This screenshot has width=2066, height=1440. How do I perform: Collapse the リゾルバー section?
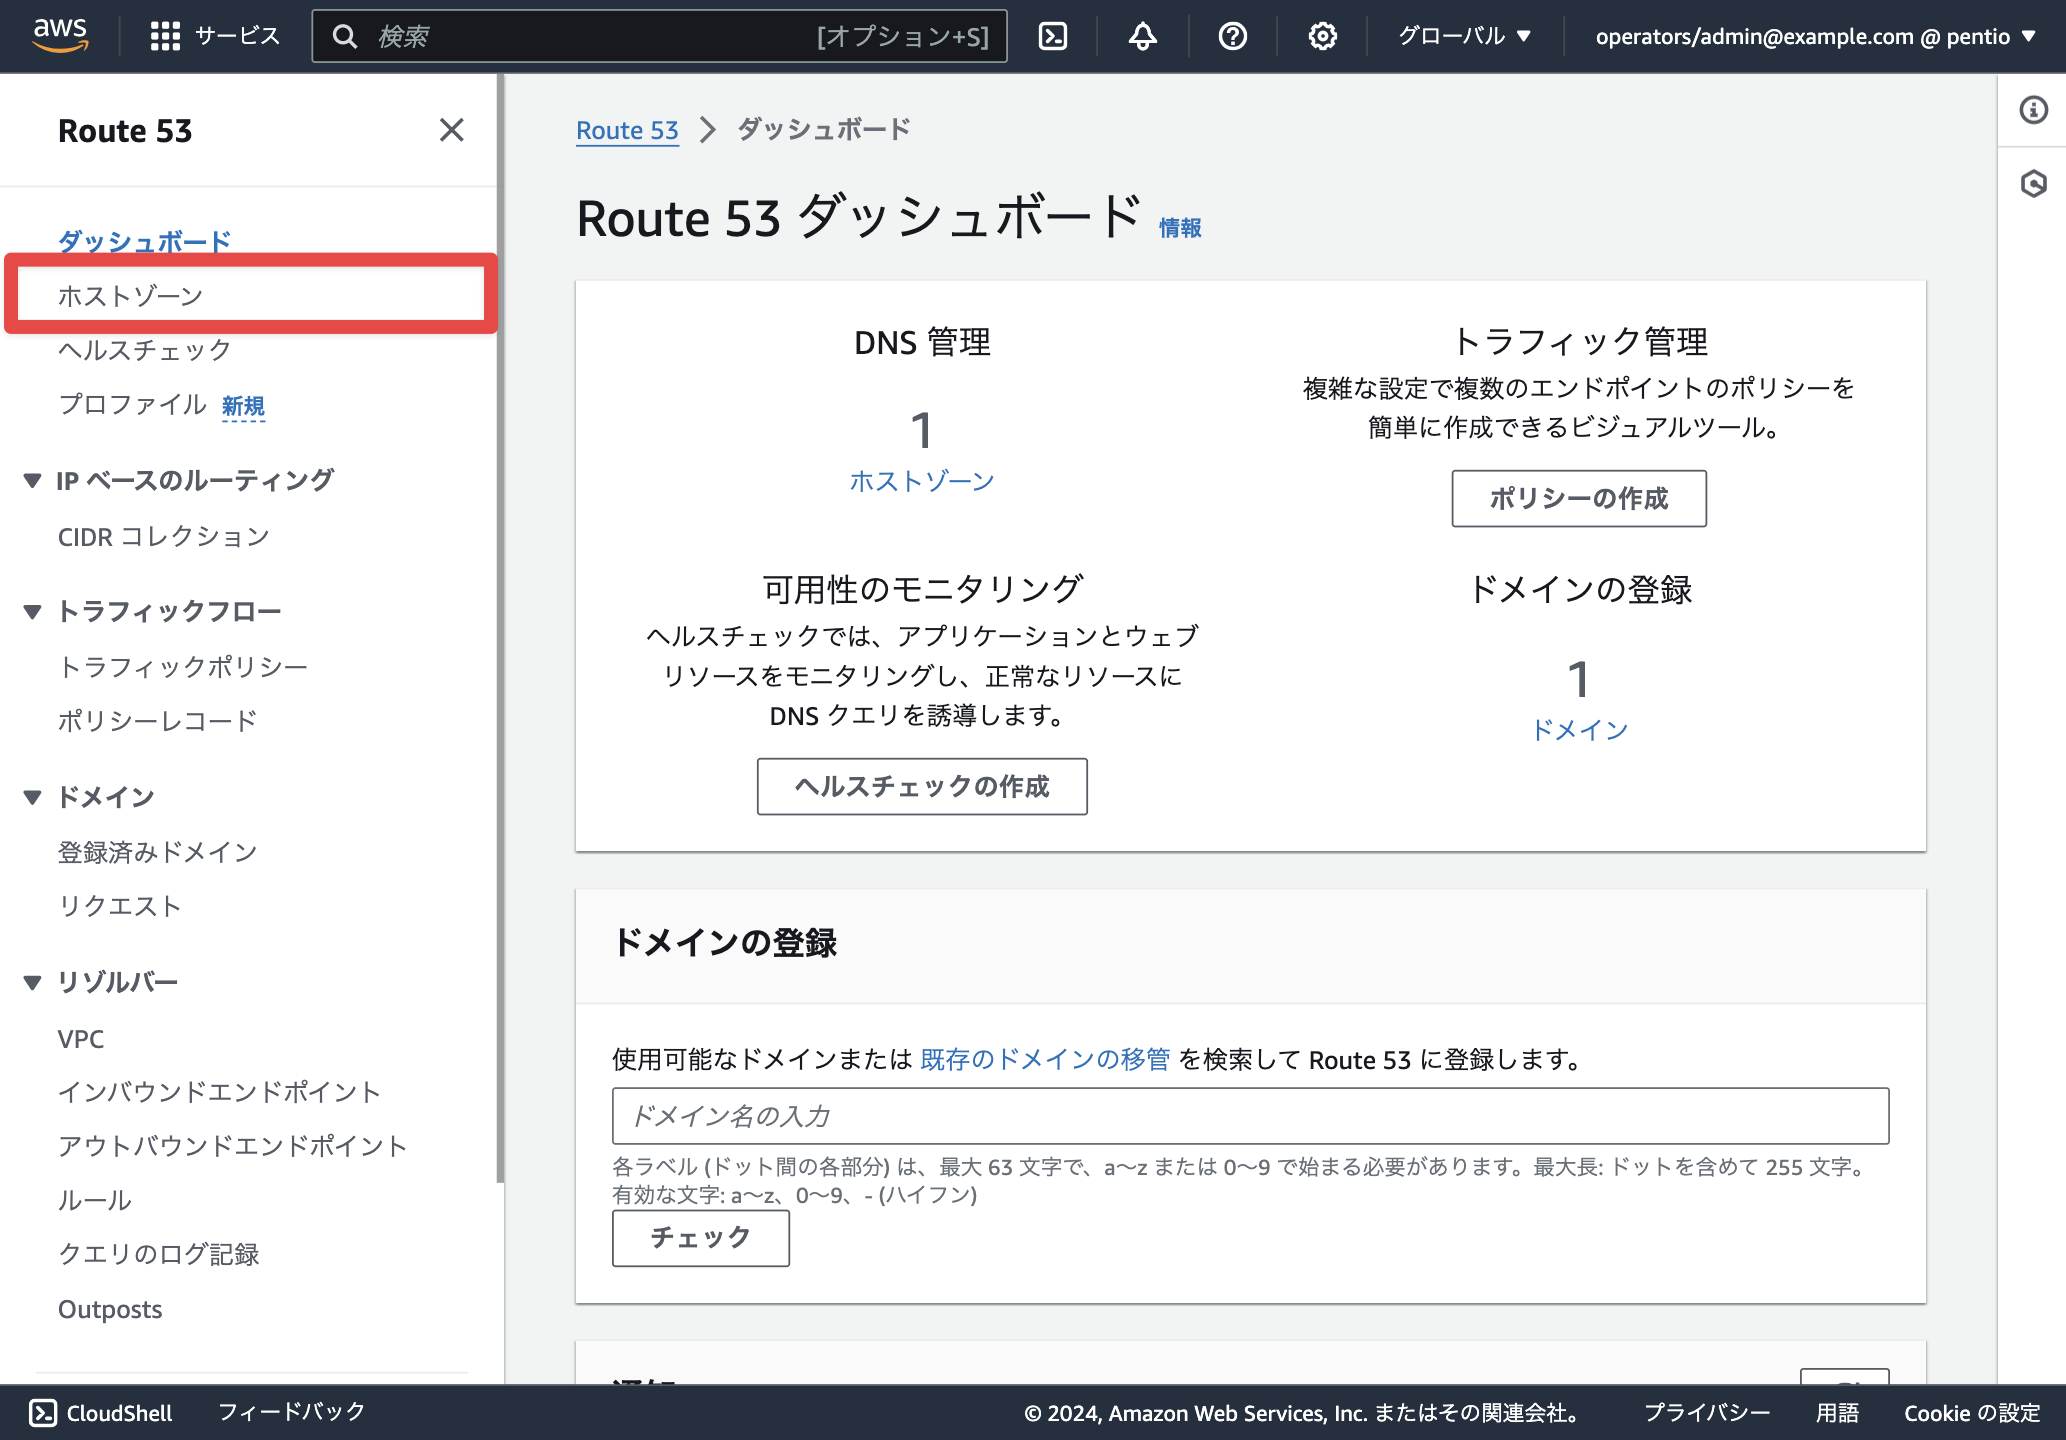click(x=33, y=982)
